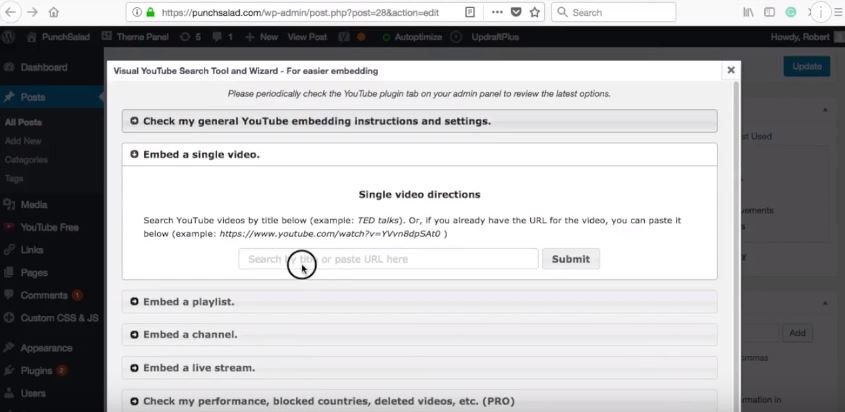845x412 pixels.
Task: Click the browser address bar URL
Action: coord(300,12)
